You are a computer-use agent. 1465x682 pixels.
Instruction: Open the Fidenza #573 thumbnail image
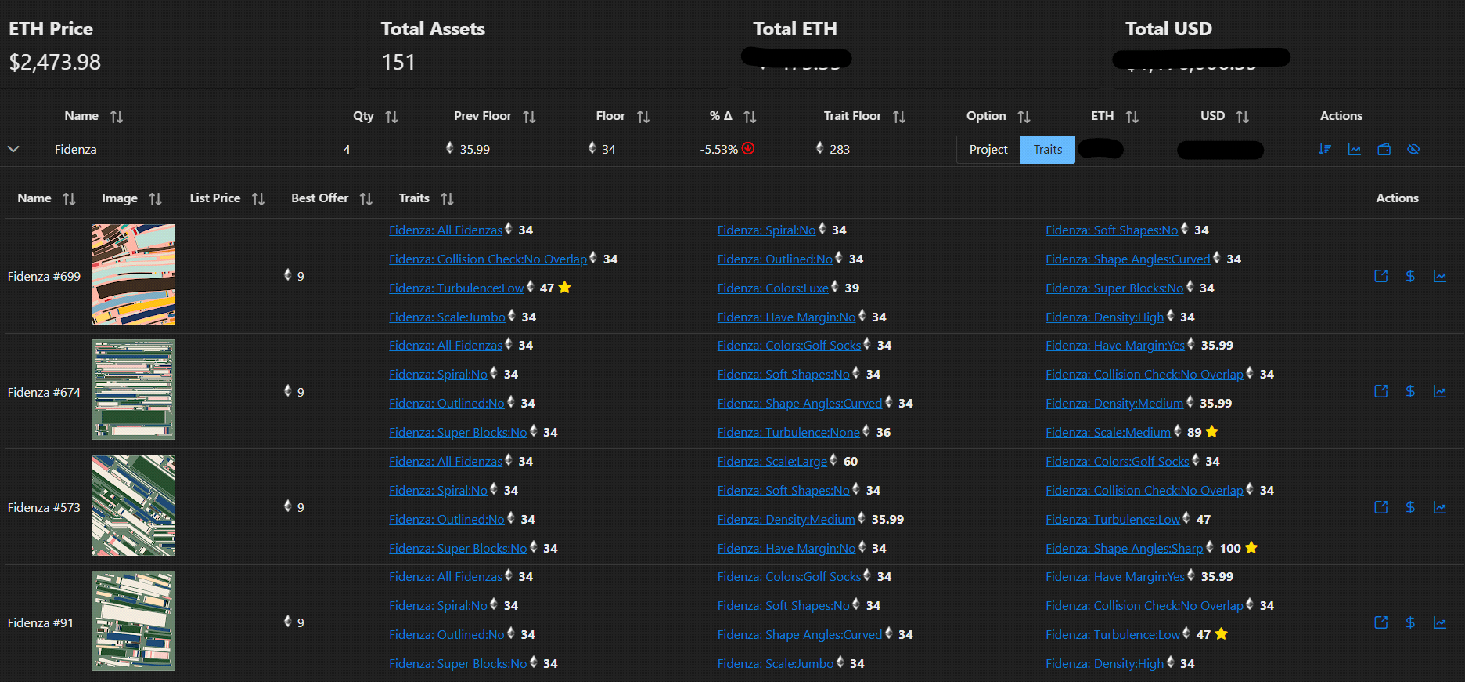point(133,505)
